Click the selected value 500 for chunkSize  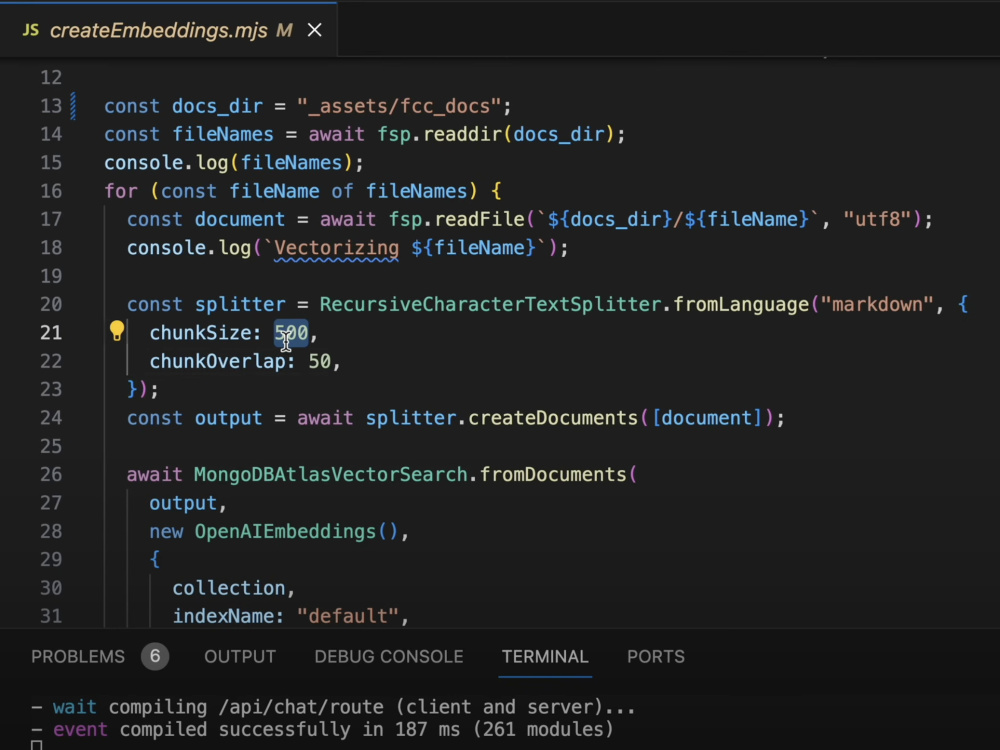291,332
